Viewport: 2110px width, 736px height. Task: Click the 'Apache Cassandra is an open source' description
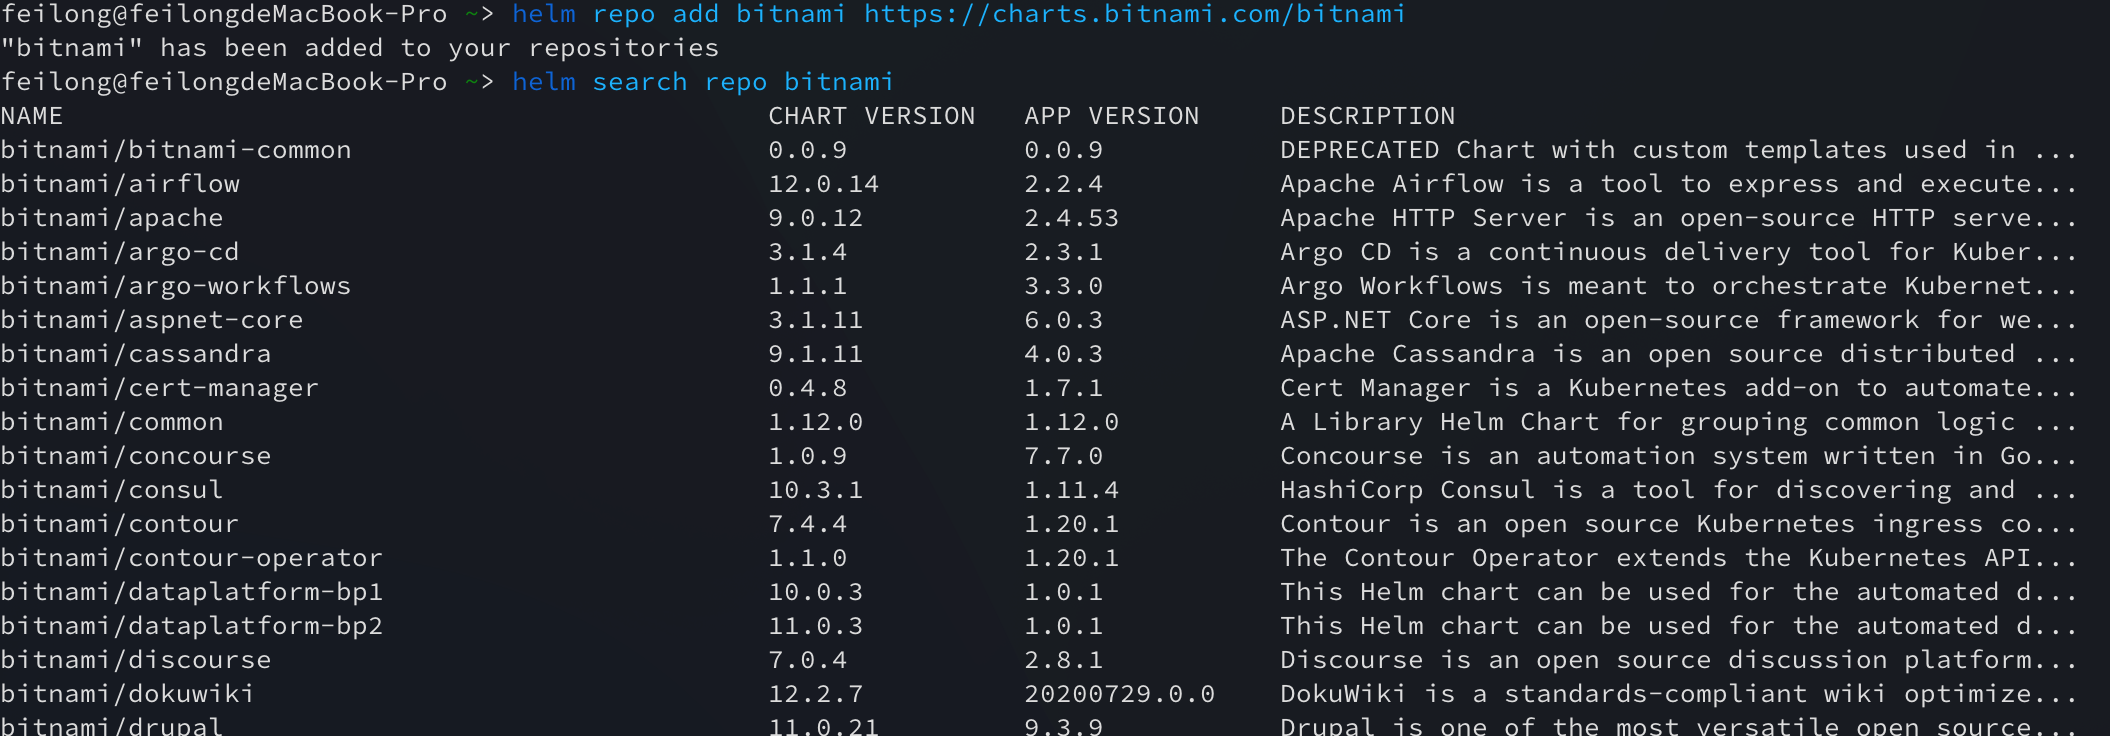click(x=1680, y=354)
